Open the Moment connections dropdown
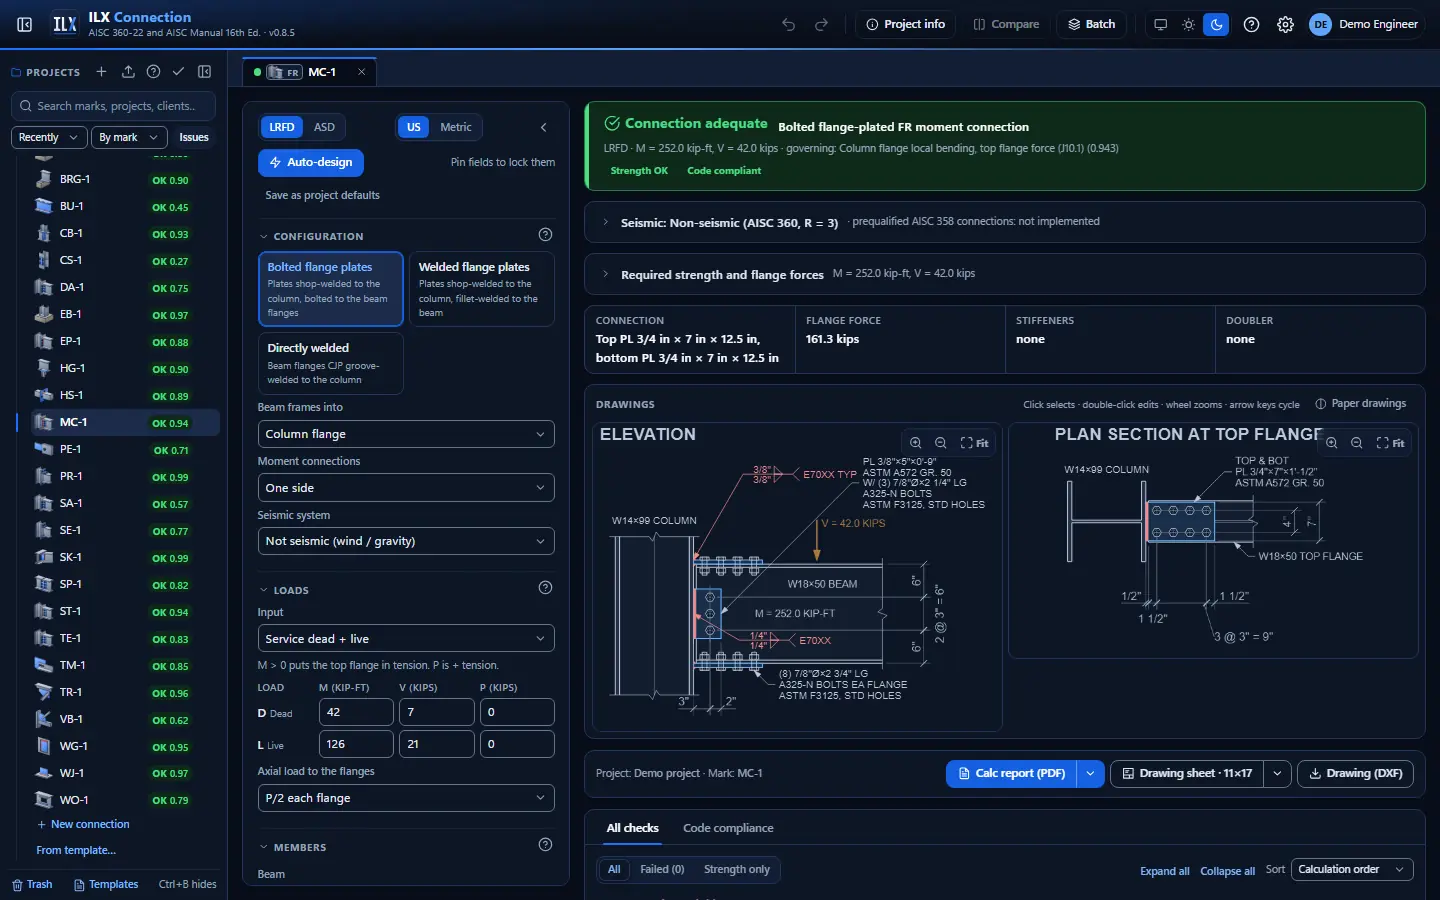Image resolution: width=1440 pixels, height=900 pixels. pyautogui.click(x=406, y=488)
